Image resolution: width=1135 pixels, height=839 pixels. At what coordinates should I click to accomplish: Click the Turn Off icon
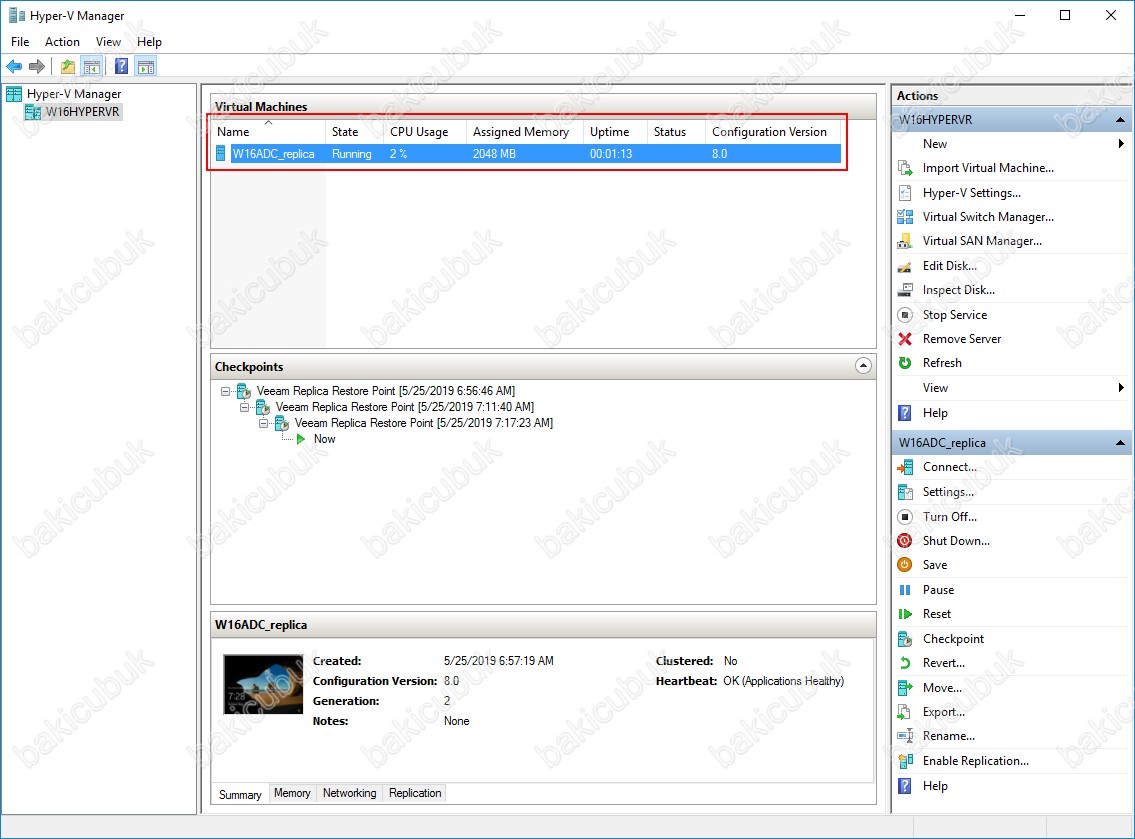[x=905, y=517]
